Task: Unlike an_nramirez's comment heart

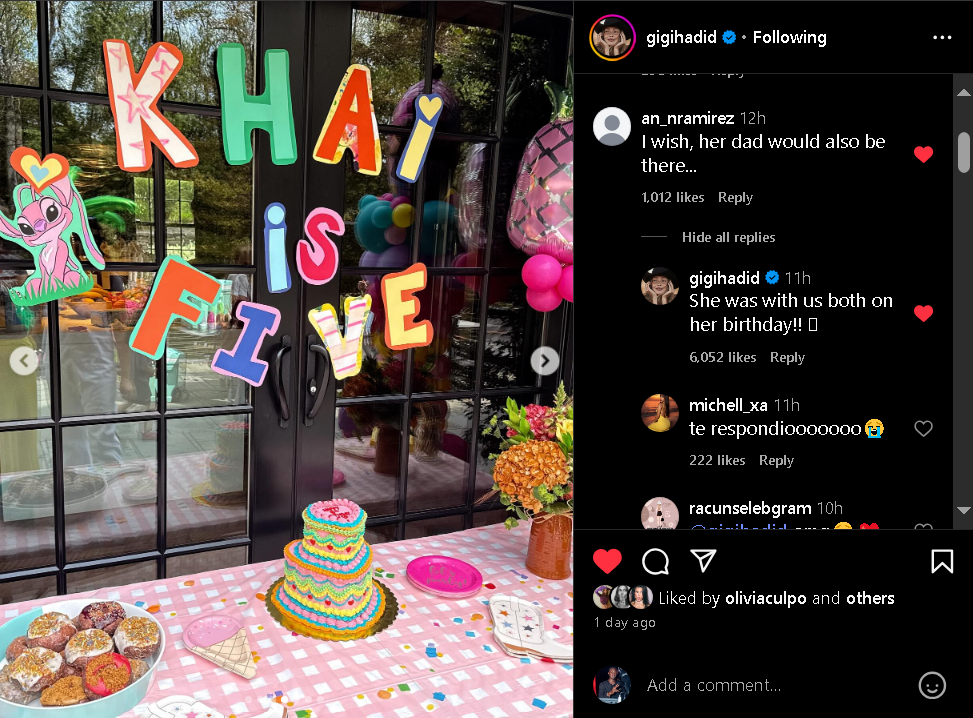Action: [x=923, y=154]
